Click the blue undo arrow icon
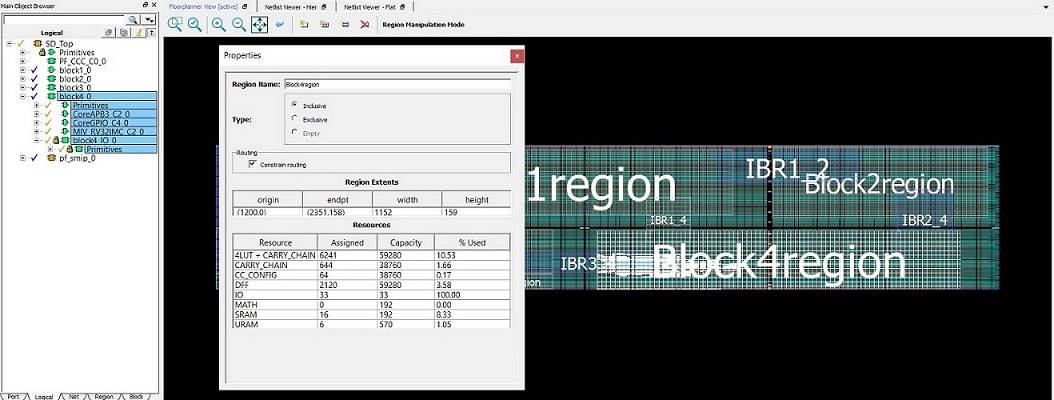The height and width of the screenshot is (400, 1054). pyautogui.click(x=278, y=24)
